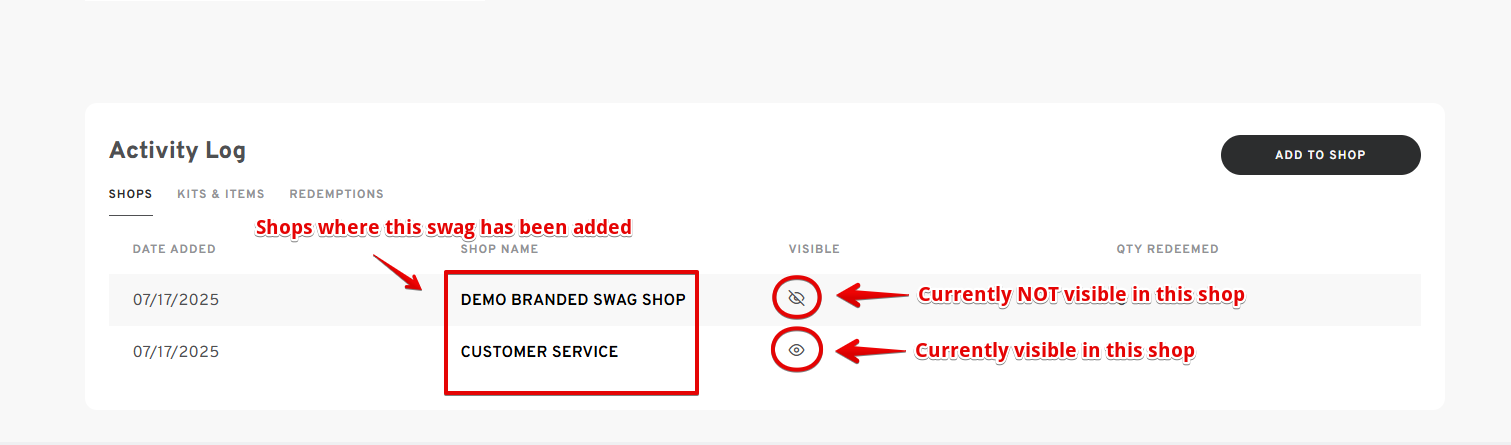Select the Shops tab
The height and width of the screenshot is (445, 1511).
[x=130, y=194]
